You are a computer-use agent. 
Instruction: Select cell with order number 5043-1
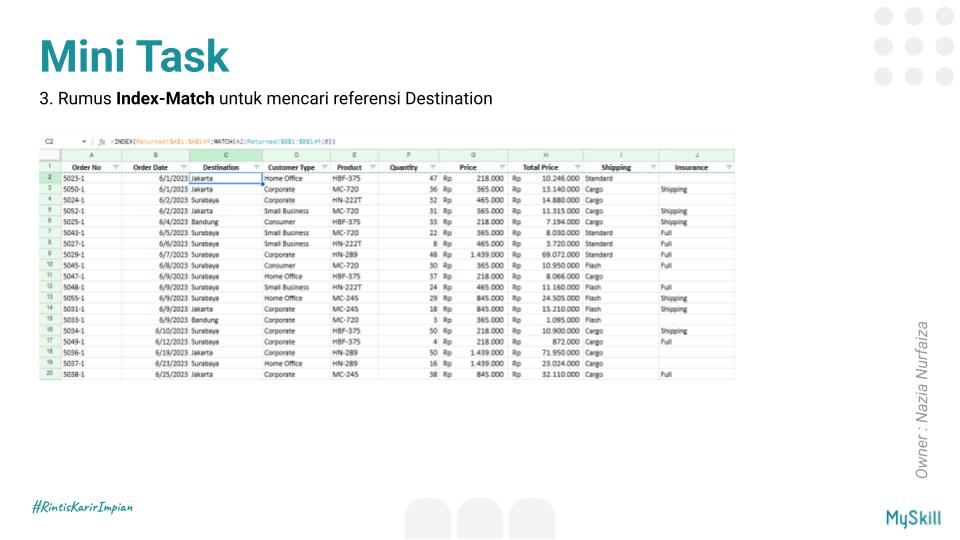[x=91, y=233]
